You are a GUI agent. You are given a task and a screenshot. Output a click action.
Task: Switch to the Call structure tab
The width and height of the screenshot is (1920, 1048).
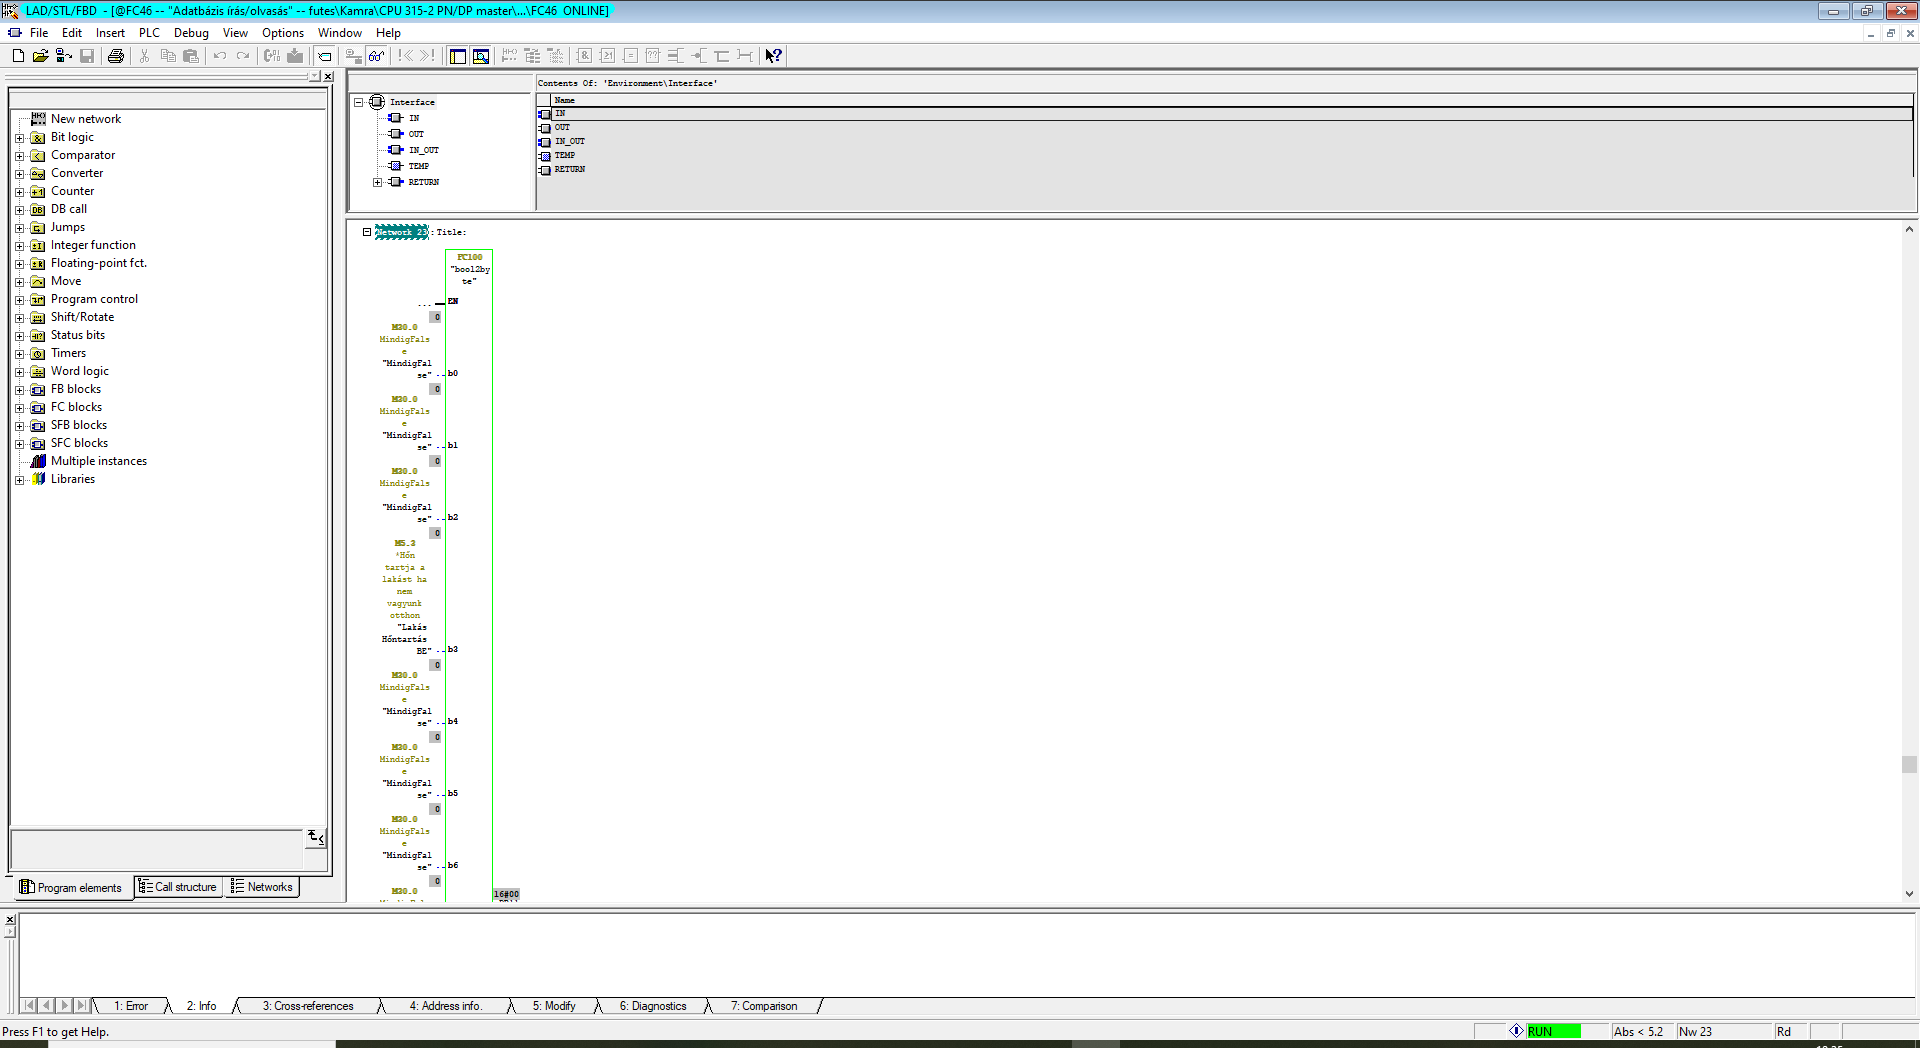tap(179, 887)
